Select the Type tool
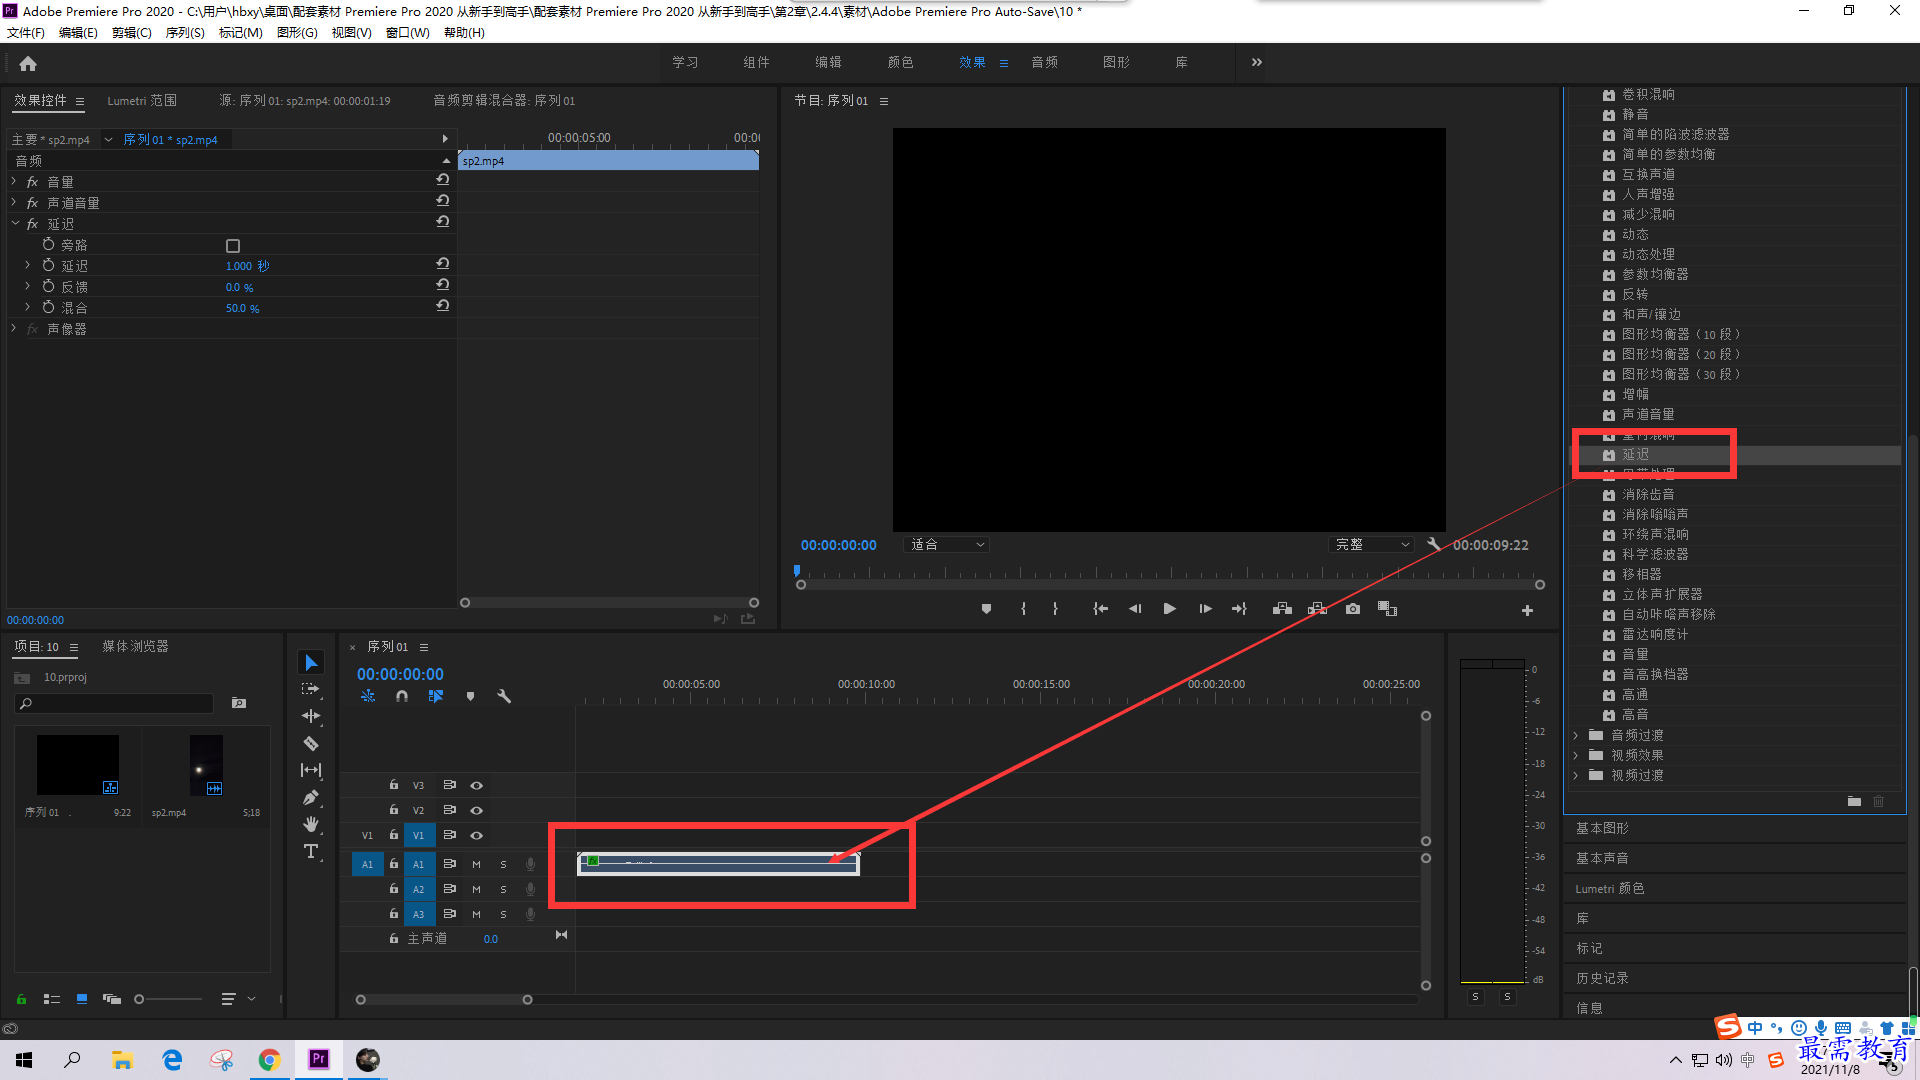1920x1080 pixels. 311,851
